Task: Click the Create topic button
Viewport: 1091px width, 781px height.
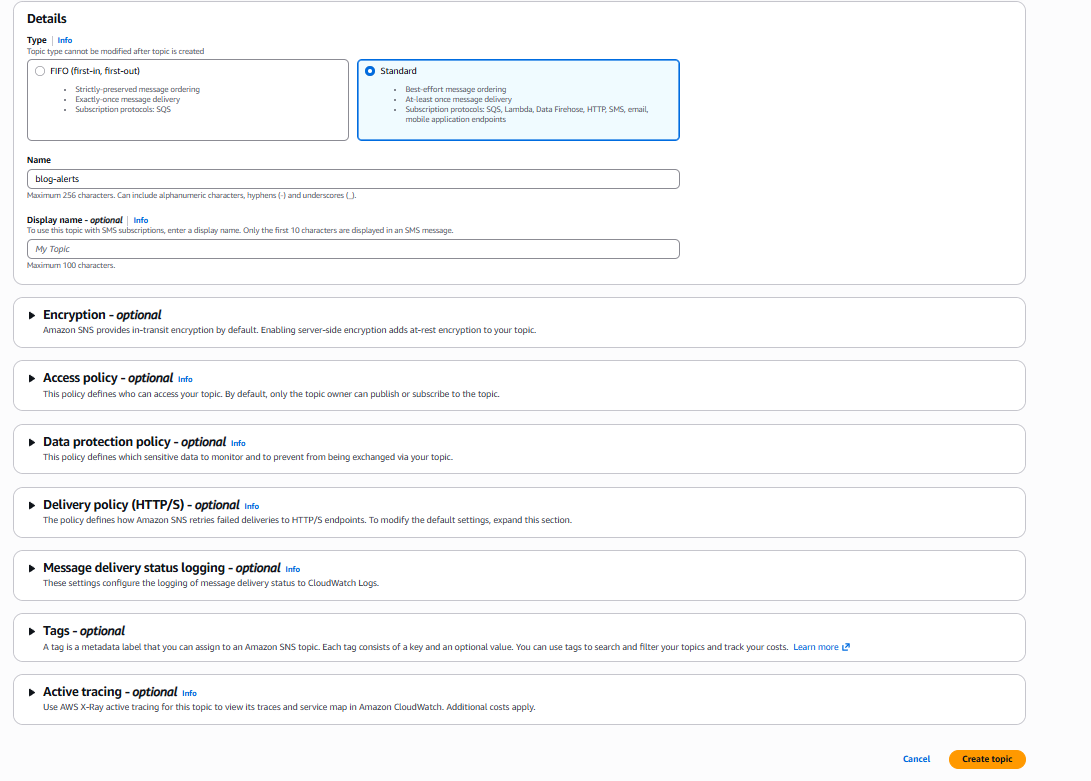Action: click(987, 759)
